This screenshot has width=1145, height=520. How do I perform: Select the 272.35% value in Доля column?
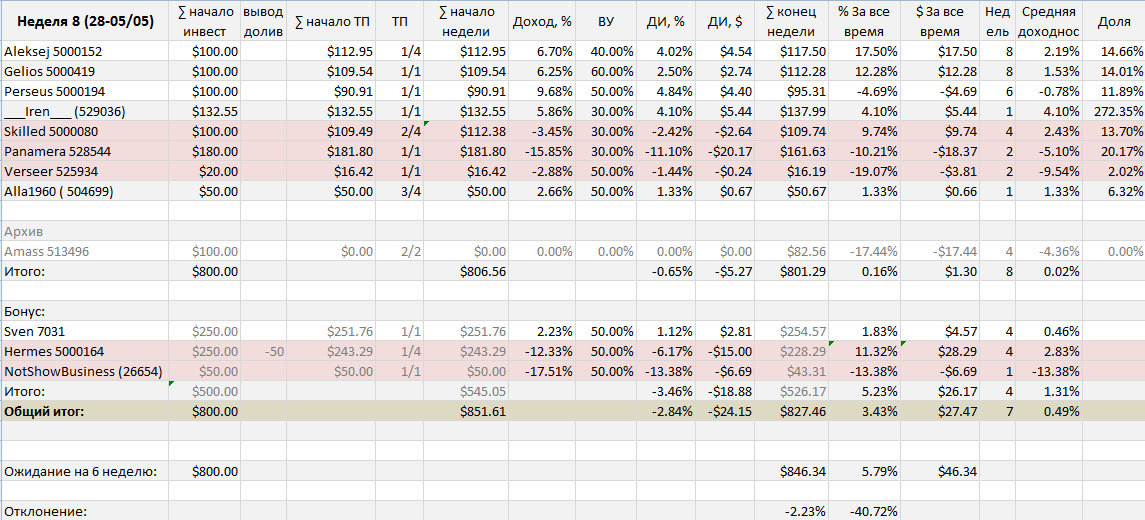[1113, 111]
